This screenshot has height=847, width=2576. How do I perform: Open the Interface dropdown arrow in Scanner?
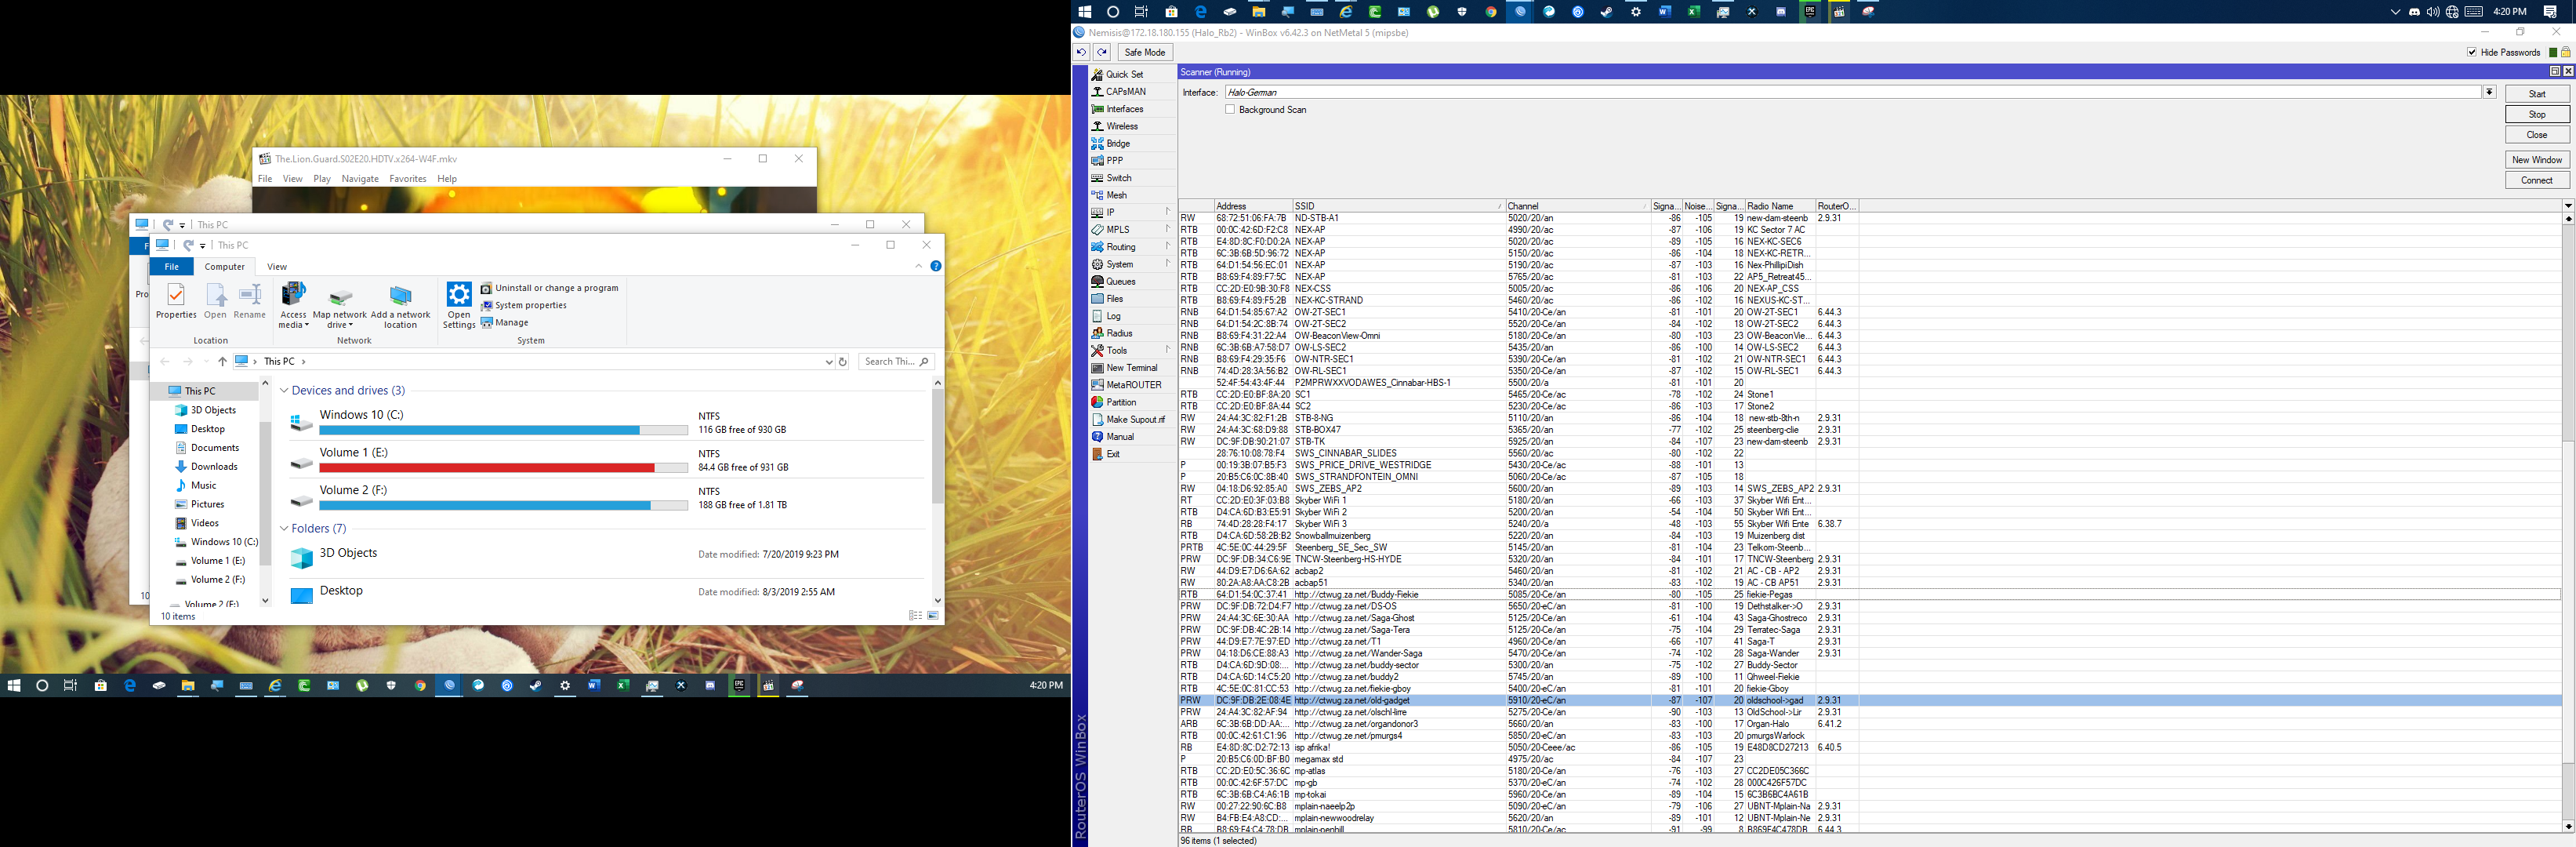2489,92
